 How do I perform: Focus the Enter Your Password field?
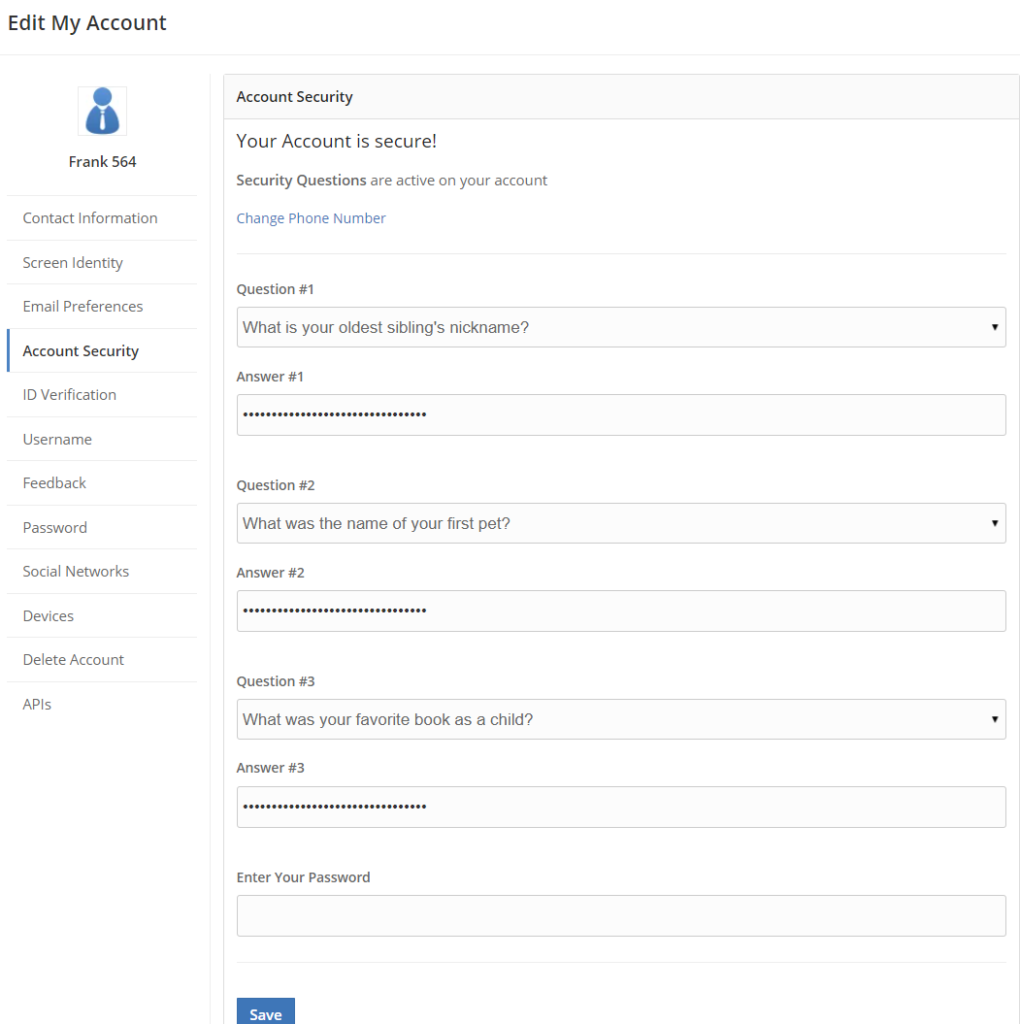pos(620,915)
